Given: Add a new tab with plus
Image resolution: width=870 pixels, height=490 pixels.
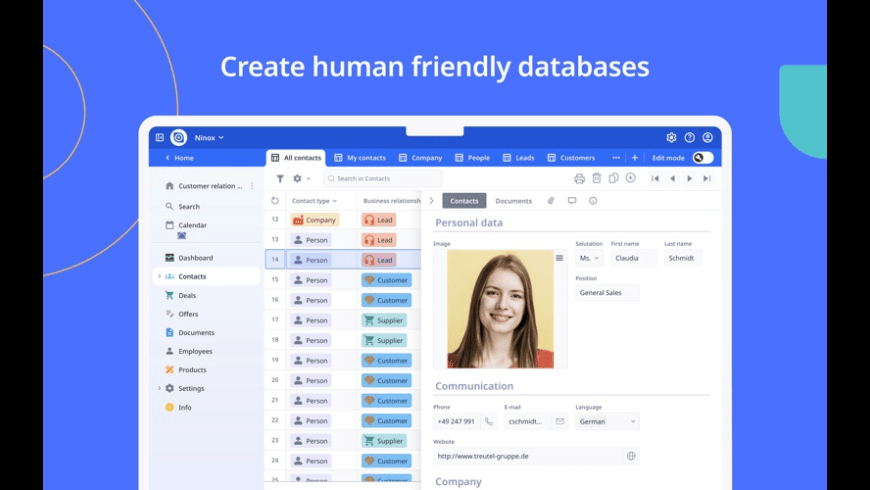Looking at the screenshot, I should tap(635, 158).
